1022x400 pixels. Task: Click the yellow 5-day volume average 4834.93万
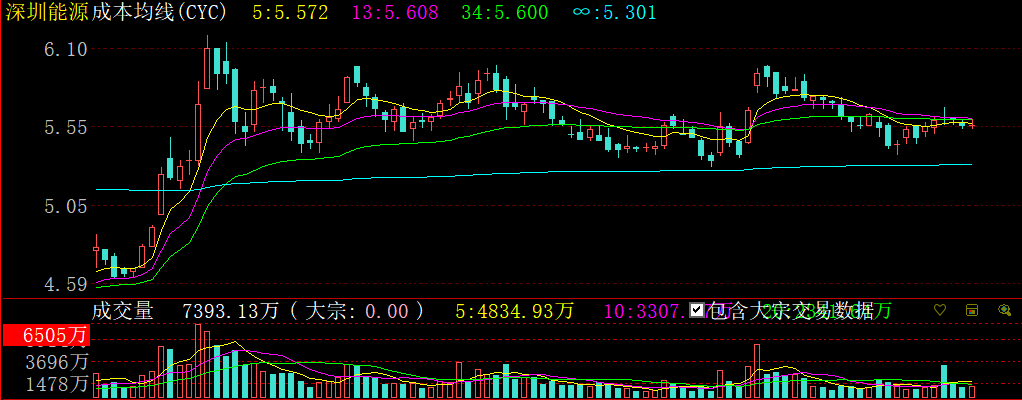point(514,311)
